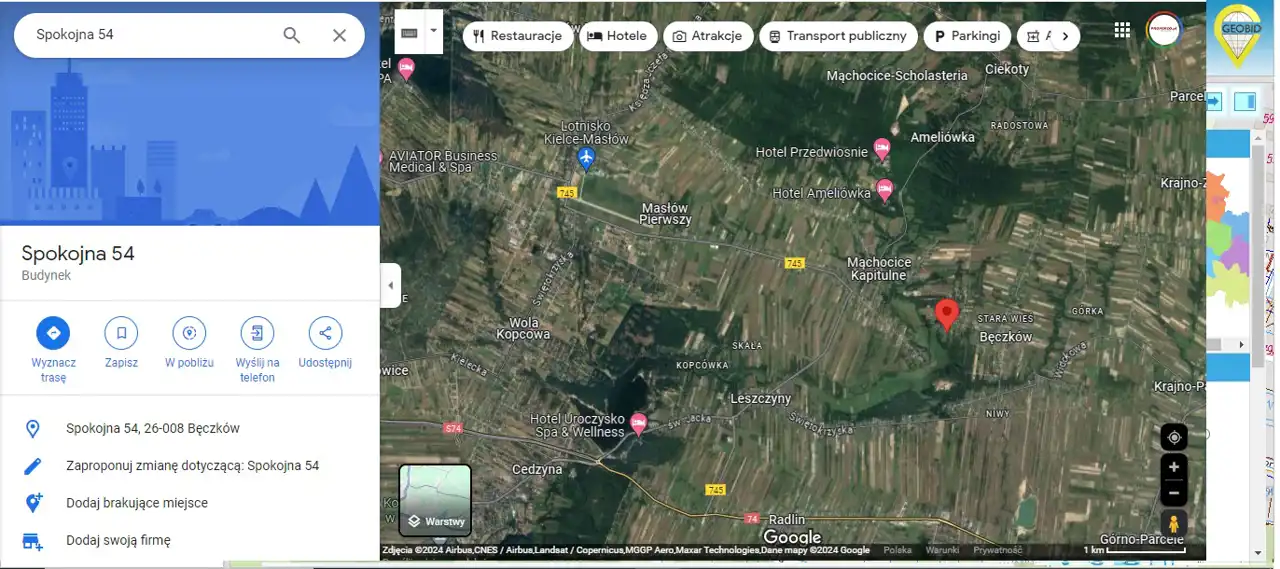Toggle Warstwy map layer thumbnail

click(x=435, y=499)
